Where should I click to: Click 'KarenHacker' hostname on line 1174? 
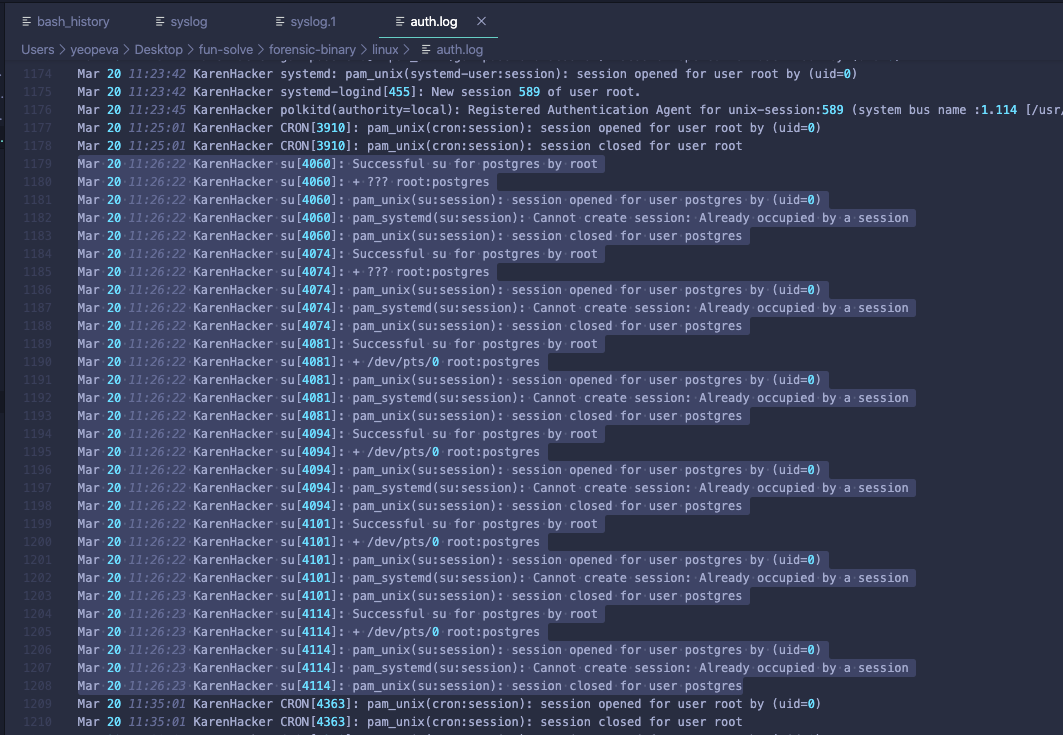[x=233, y=74]
